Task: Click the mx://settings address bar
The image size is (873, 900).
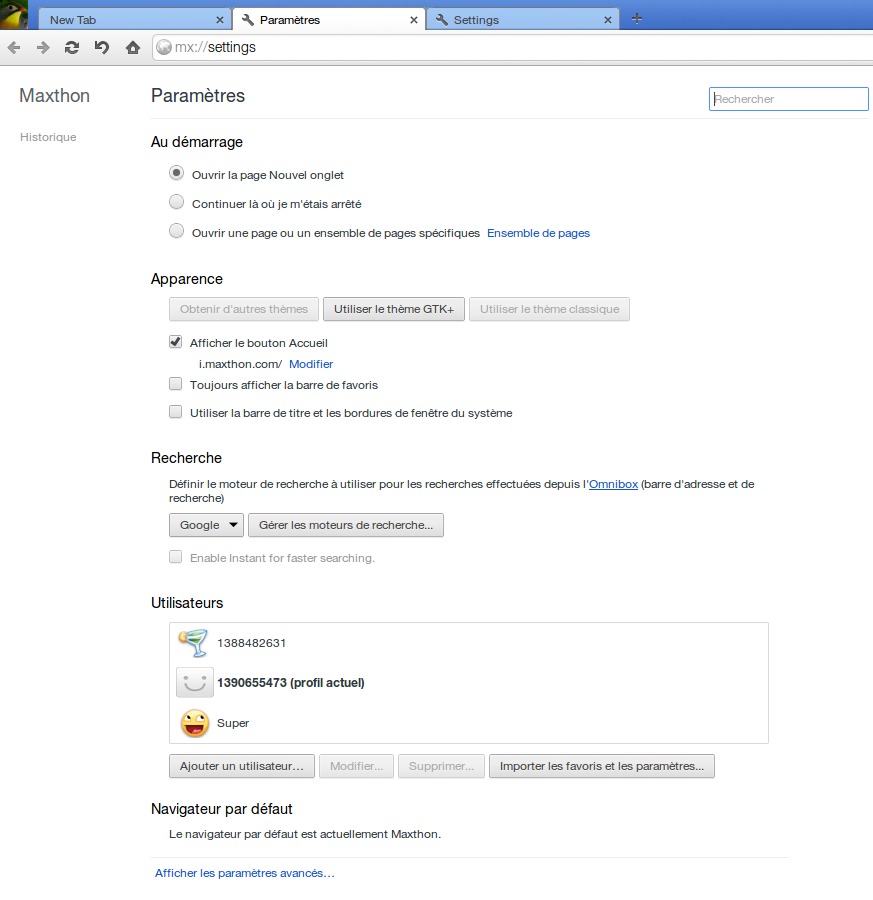Action: tap(513, 47)
